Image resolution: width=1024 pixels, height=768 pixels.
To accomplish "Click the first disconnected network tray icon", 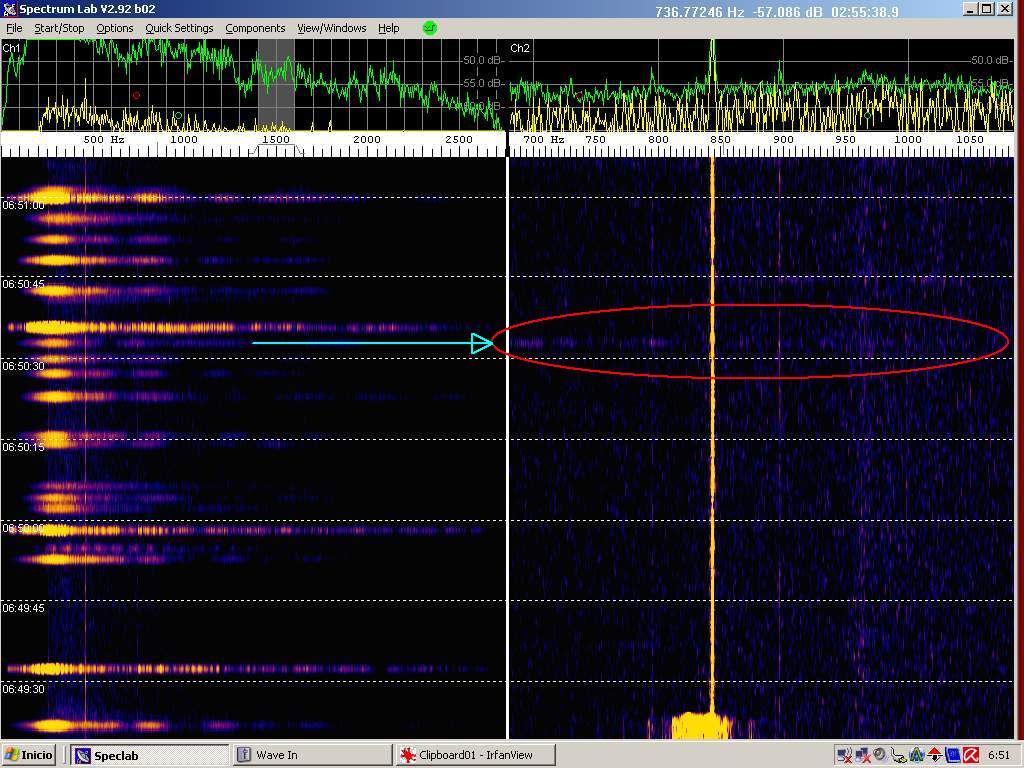I will tap(844, 755).
